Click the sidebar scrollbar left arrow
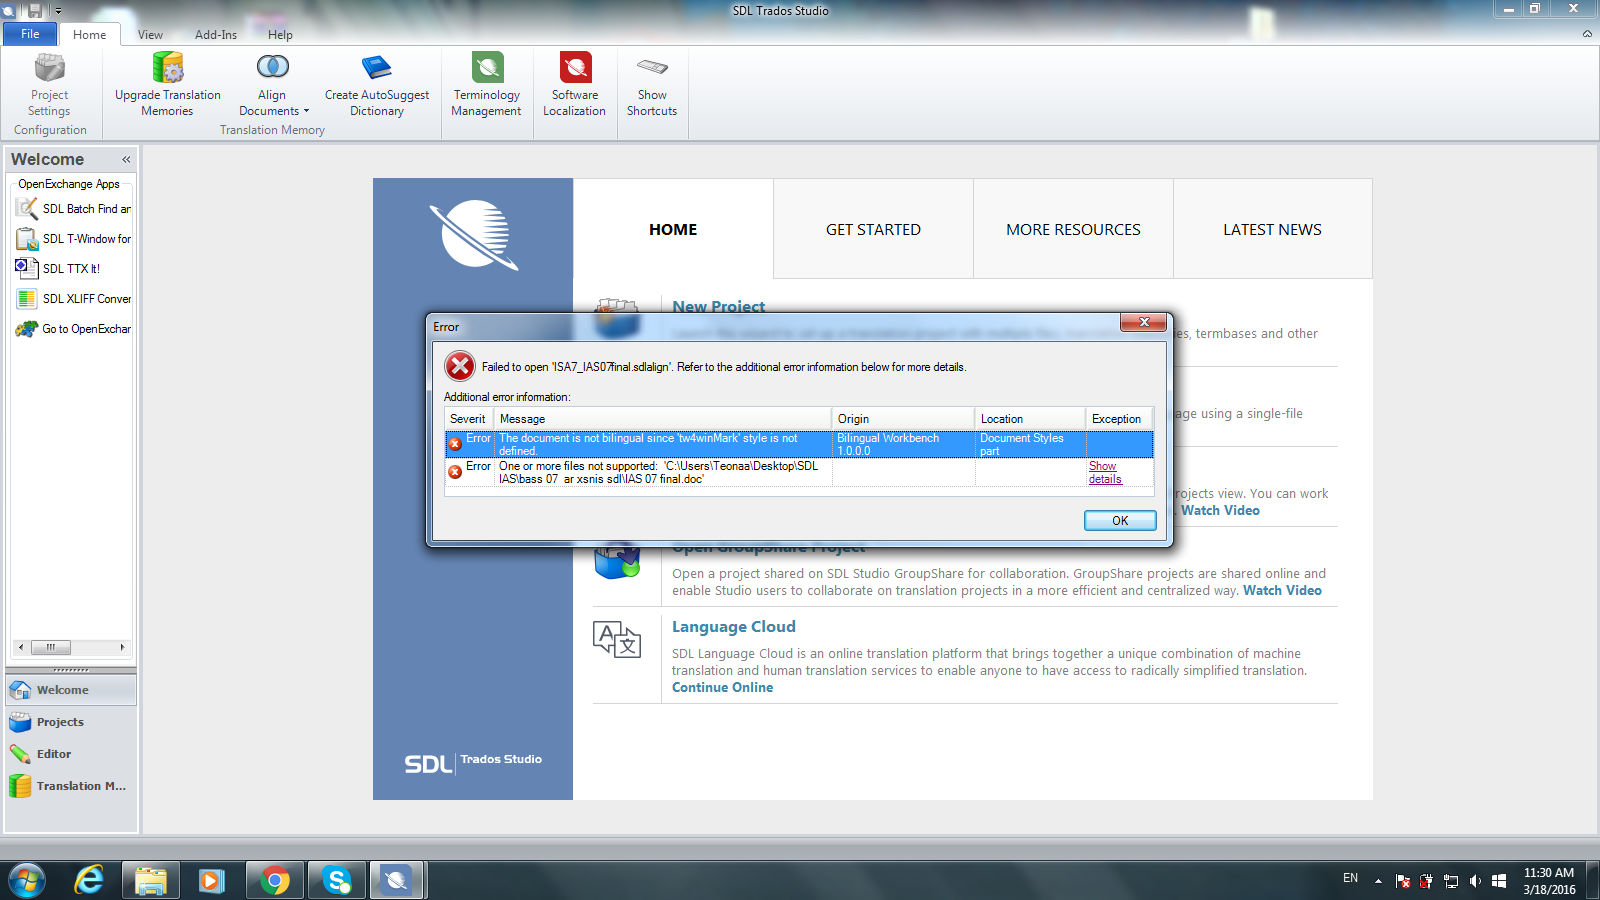The height and width of the screenshot is (900, 1600). point(21,647)
